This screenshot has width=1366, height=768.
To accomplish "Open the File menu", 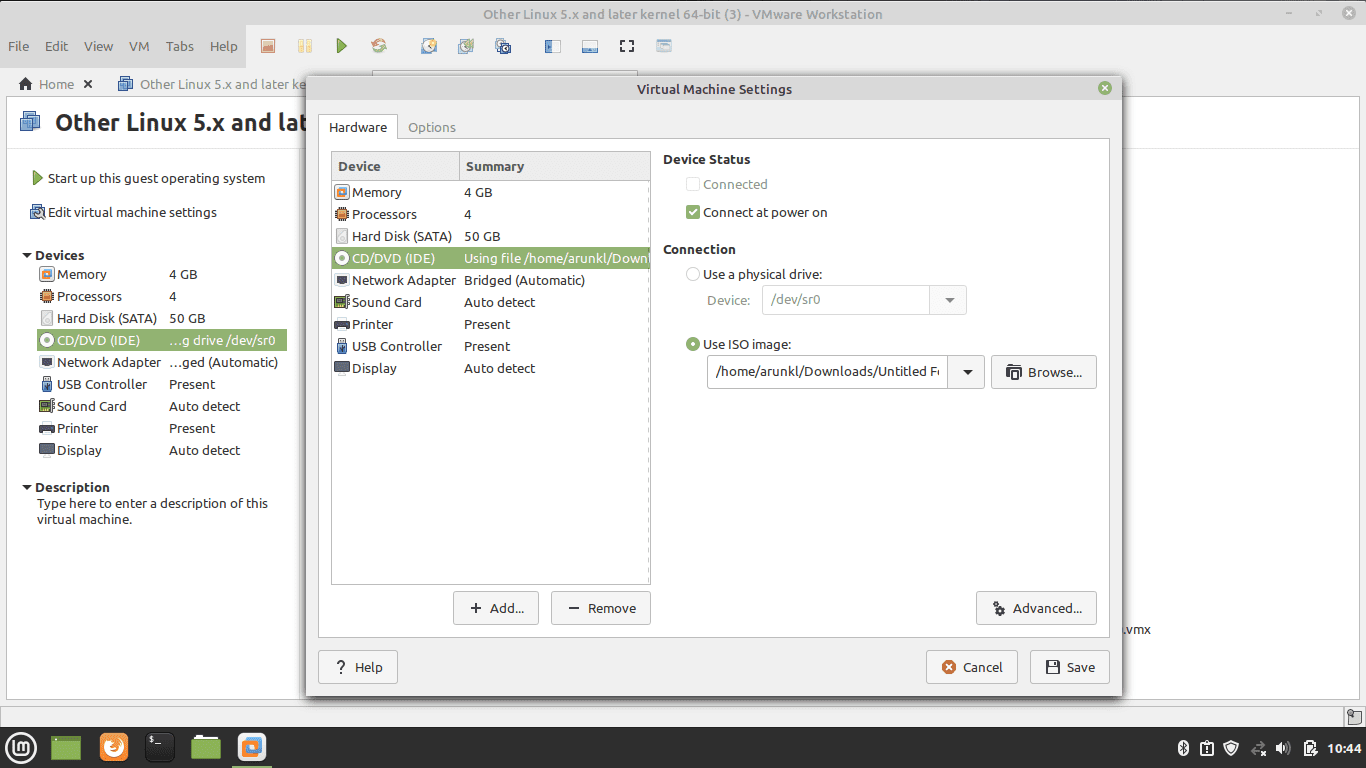I will click(x=18, y=46).
